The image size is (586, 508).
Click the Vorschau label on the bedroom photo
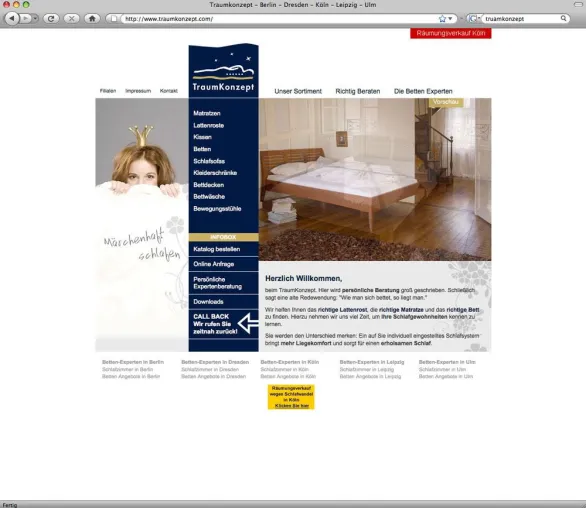pos(446,102)
